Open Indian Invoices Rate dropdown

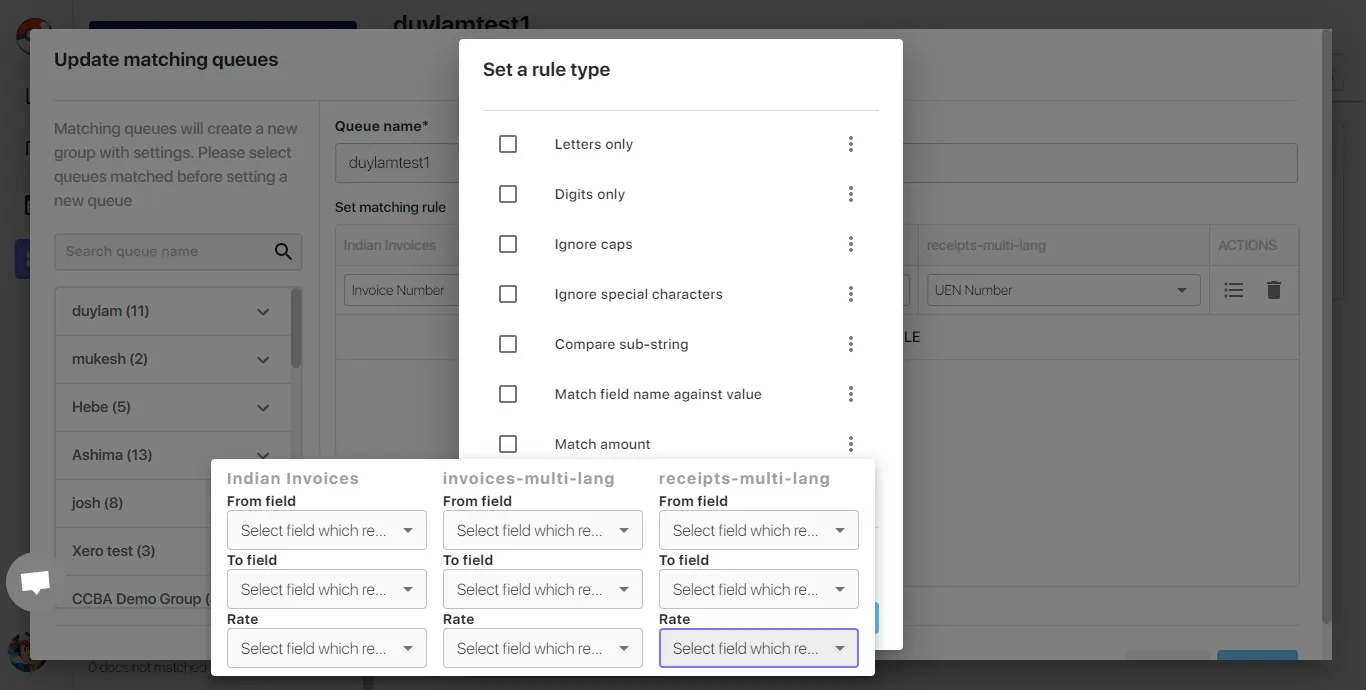(327, 648)
